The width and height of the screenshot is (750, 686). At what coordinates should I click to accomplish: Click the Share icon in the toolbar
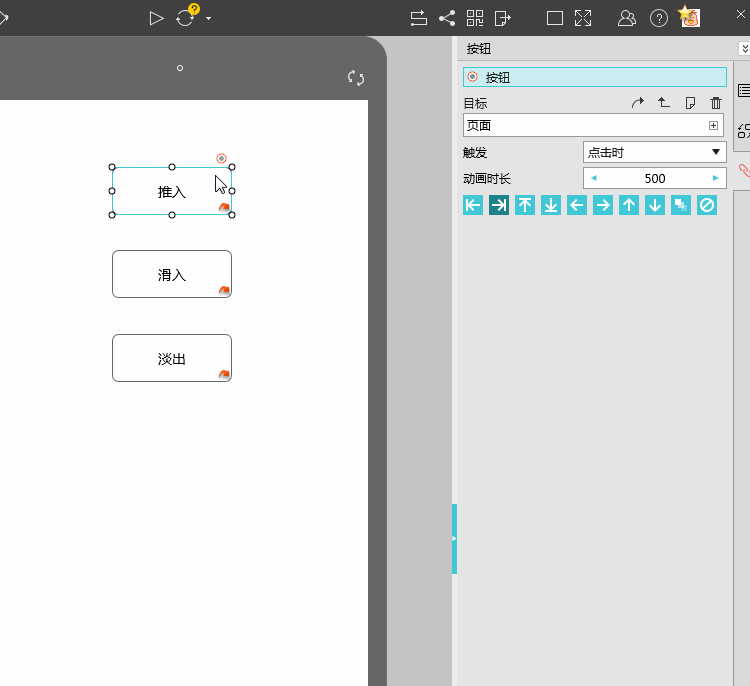point(447,19)
